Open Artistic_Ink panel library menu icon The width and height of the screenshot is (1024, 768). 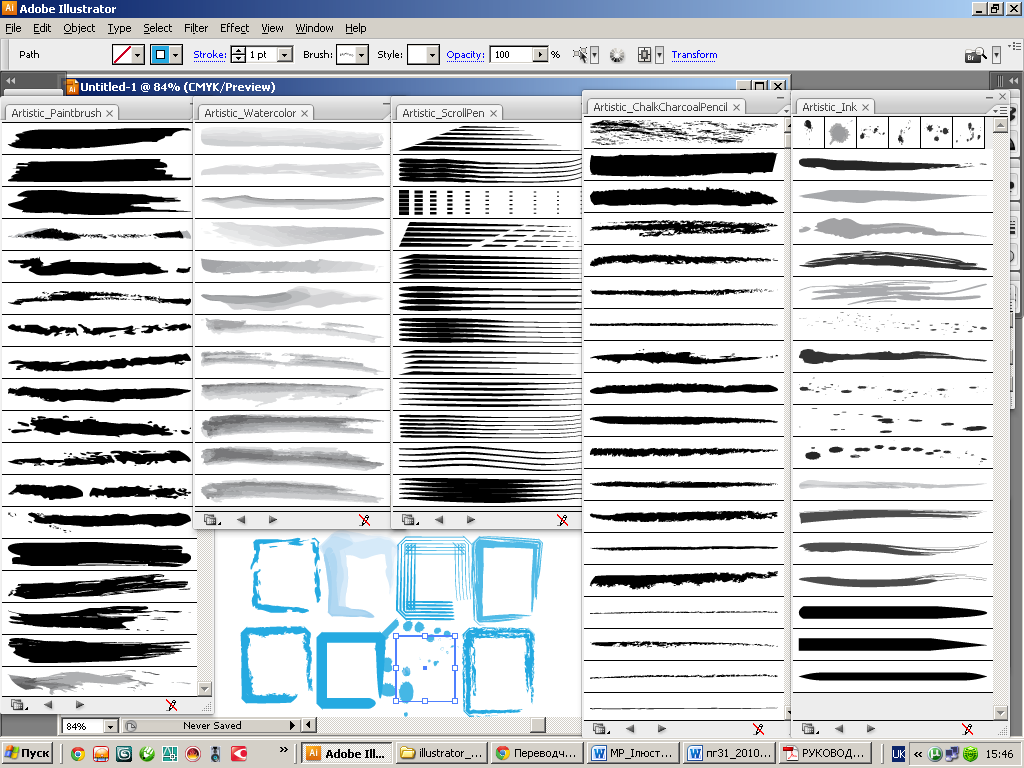coord(810,728)
